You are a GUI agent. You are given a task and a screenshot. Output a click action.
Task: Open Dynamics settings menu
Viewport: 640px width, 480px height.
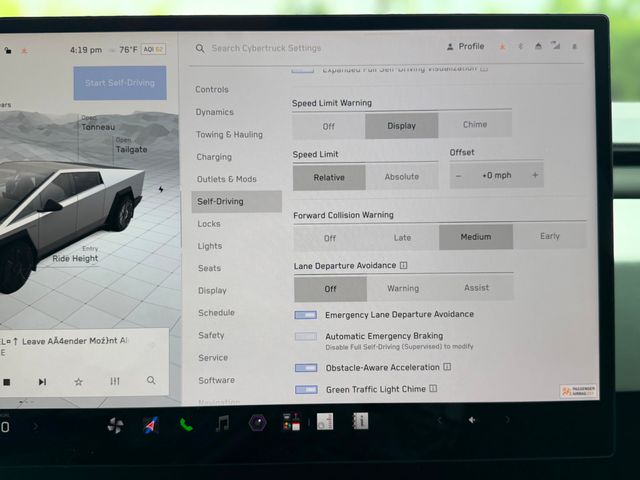[215, 112]
